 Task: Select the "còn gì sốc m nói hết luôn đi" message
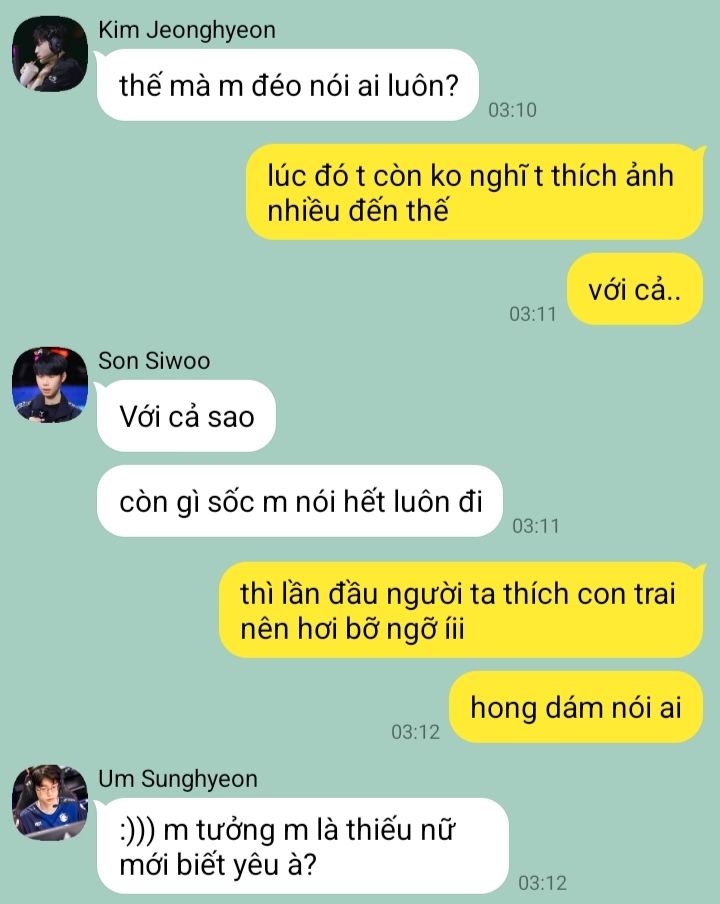coord(300,500)
